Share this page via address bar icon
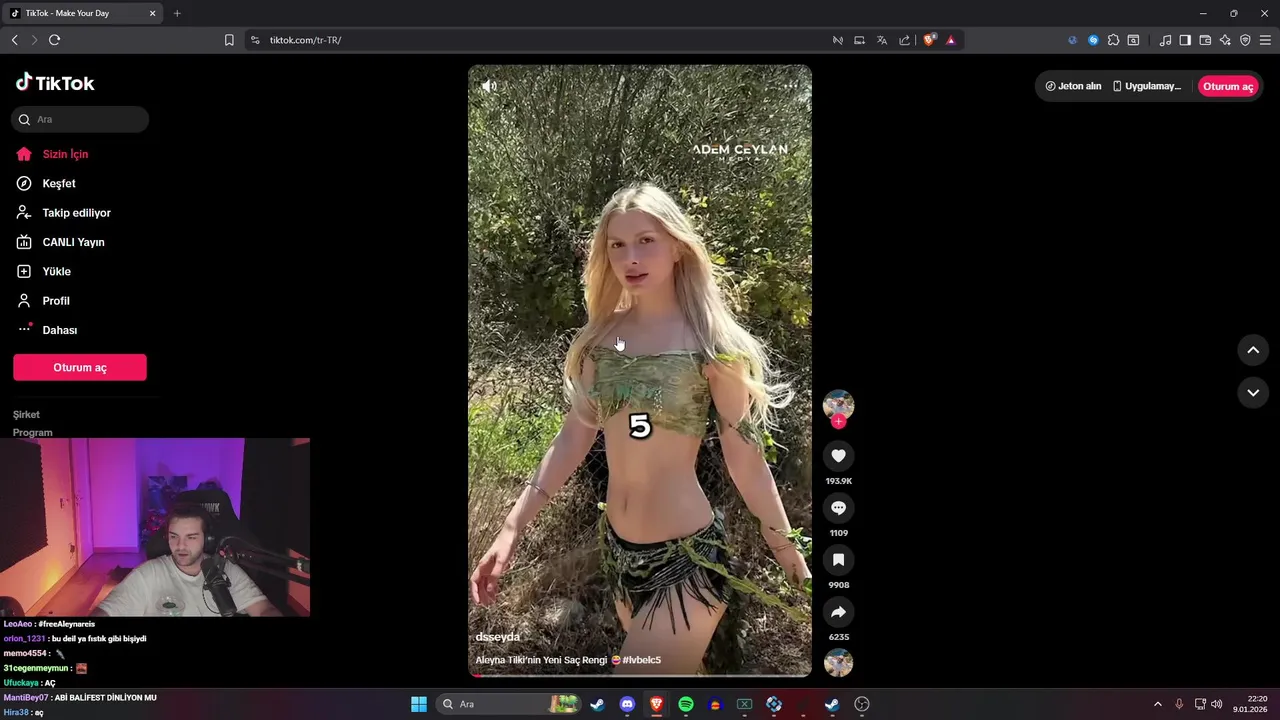The width and height of the screenshot is (1280, 720). pos(904,40)
